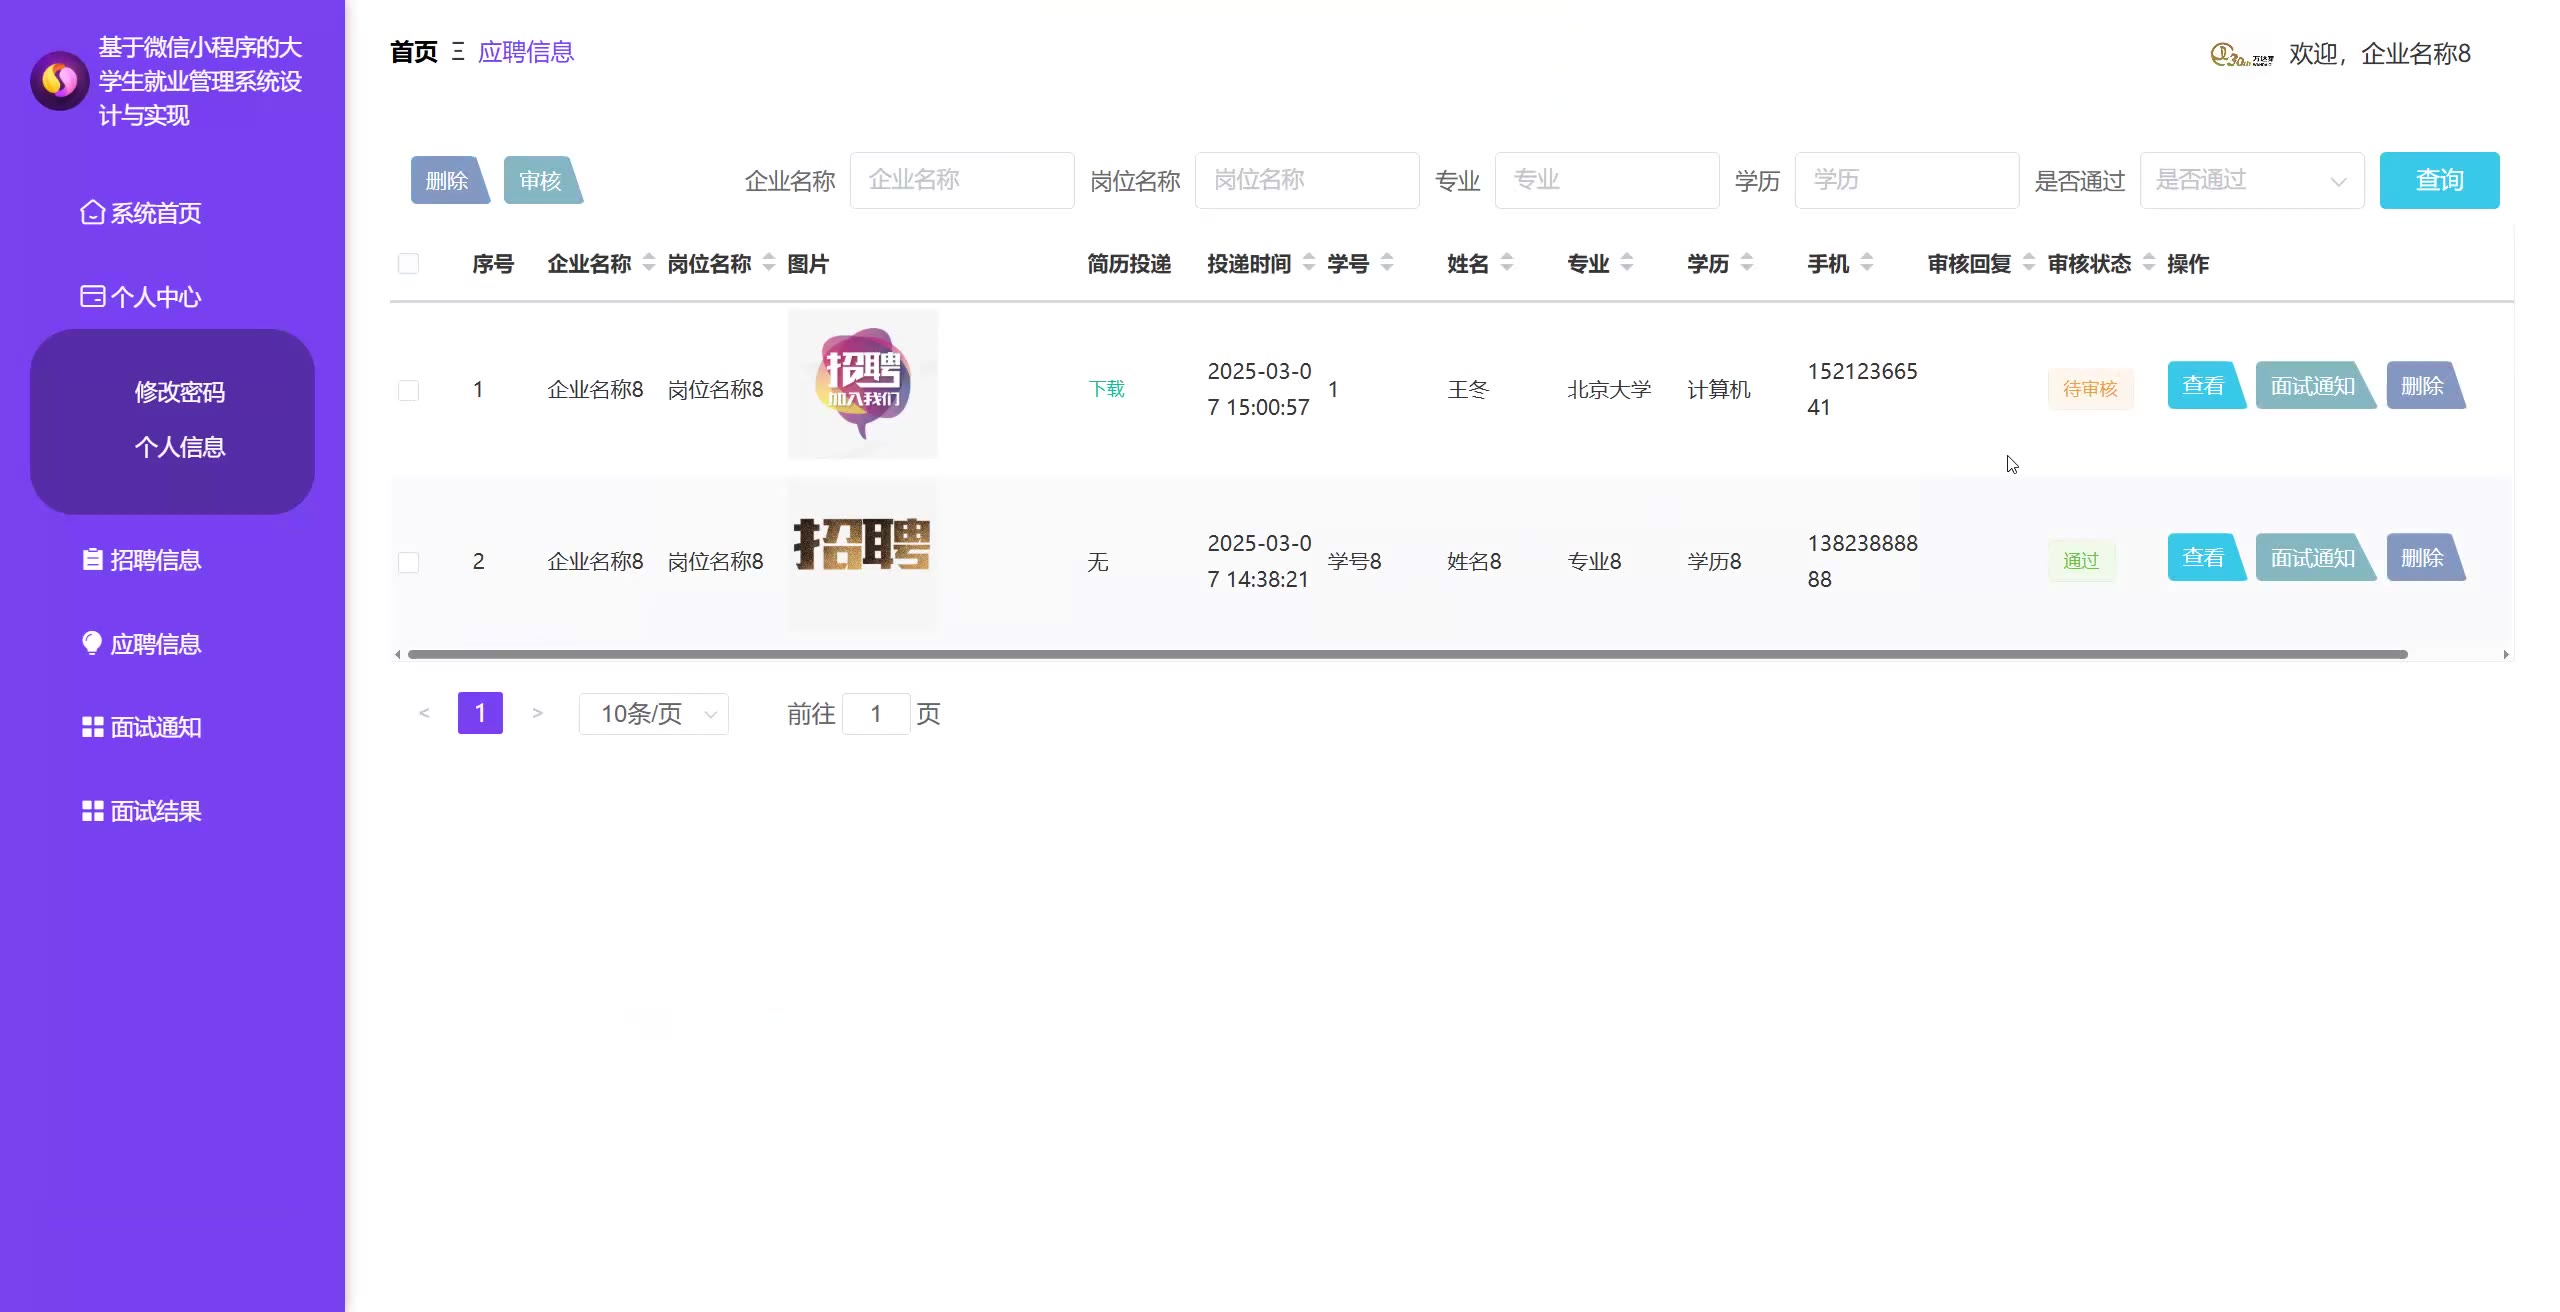Viewport: 2560px width, 1312px height.
Task: Click the grid icon beside 面试通知
Action: click(x=92, y=727)
